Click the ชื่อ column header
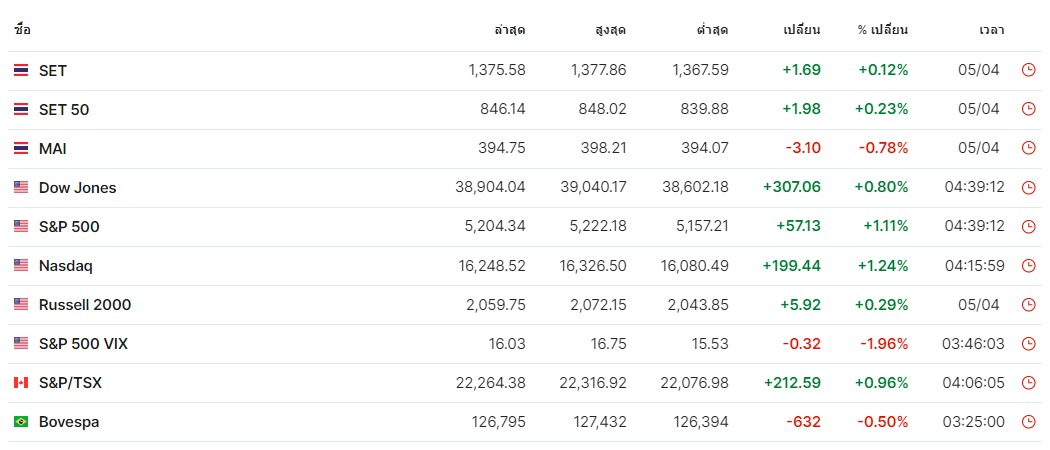This screenshot has height=450, width=1050. point(22,30)
